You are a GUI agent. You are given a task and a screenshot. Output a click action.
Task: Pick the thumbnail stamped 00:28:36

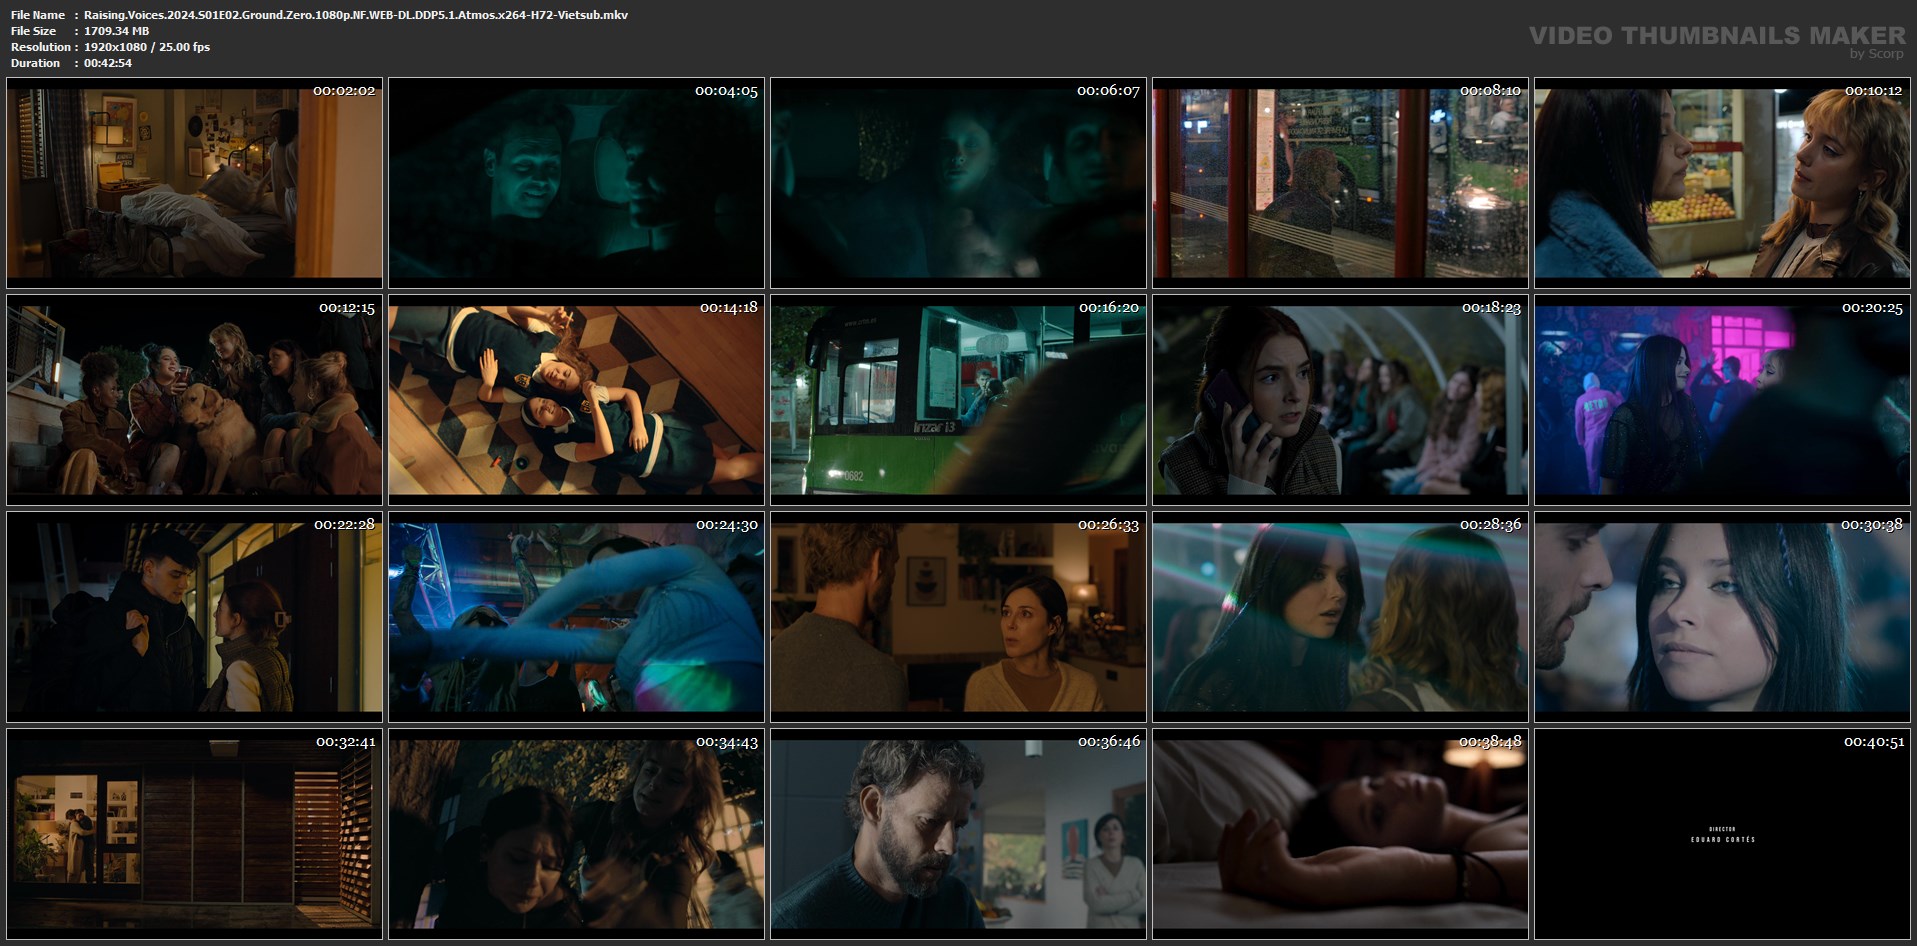(x=1340, y=617)
